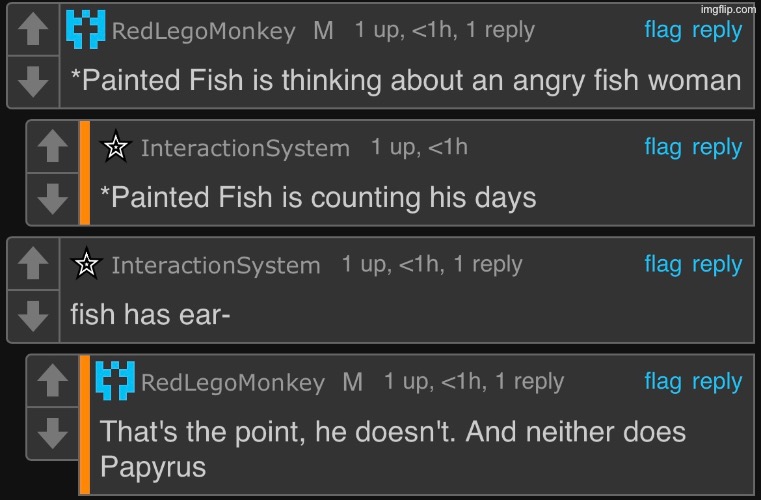Open InteractionSystem's profile on 'counting his days' comment
Screen dimensions: 761x500
coord(245,149)
